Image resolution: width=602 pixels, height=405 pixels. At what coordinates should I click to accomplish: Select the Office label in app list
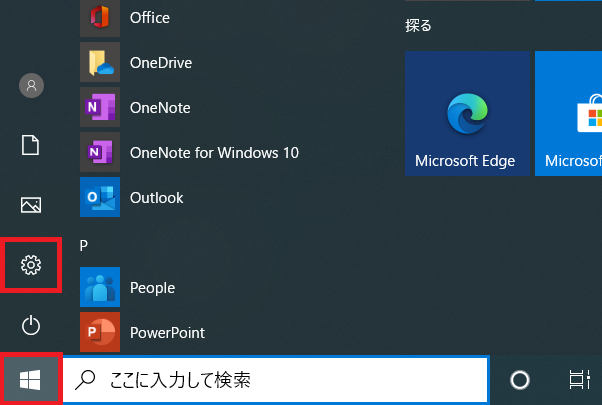coord(150,18)
